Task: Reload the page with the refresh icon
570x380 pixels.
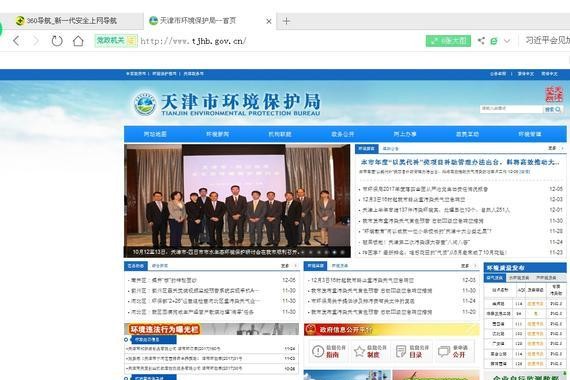Action: coord(57,41)
